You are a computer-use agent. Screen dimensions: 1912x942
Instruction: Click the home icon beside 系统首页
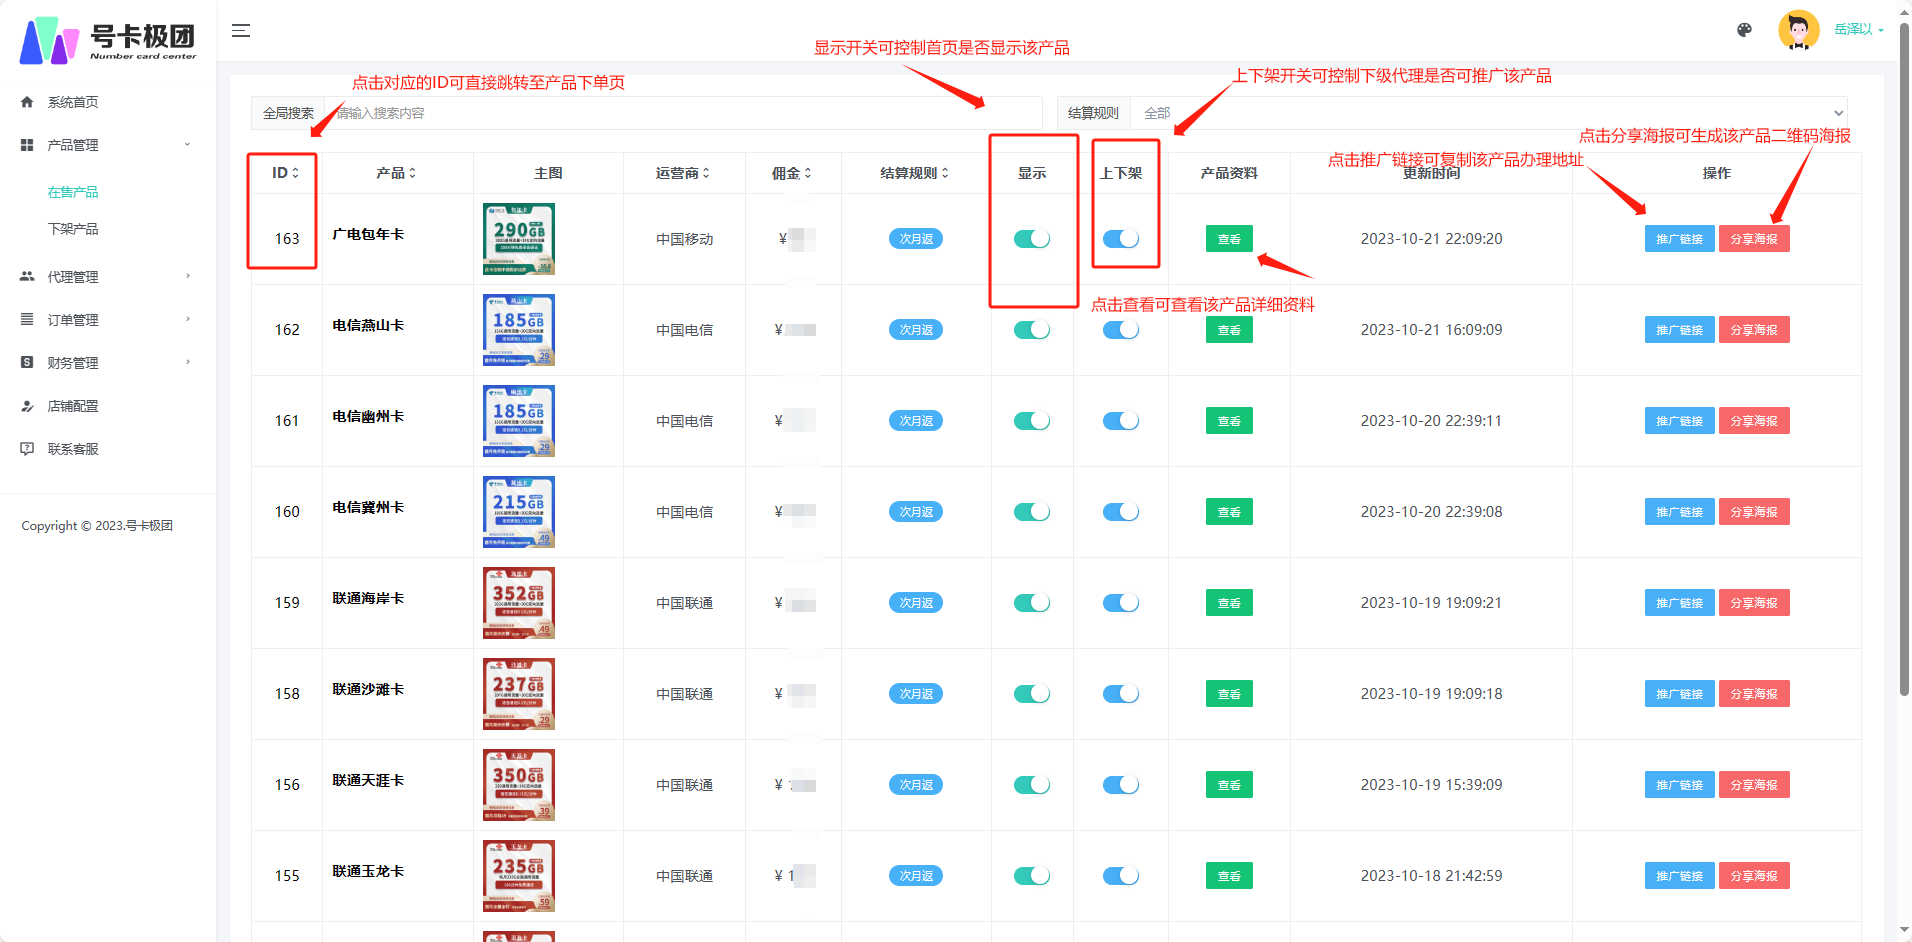[x=27, y=102]
